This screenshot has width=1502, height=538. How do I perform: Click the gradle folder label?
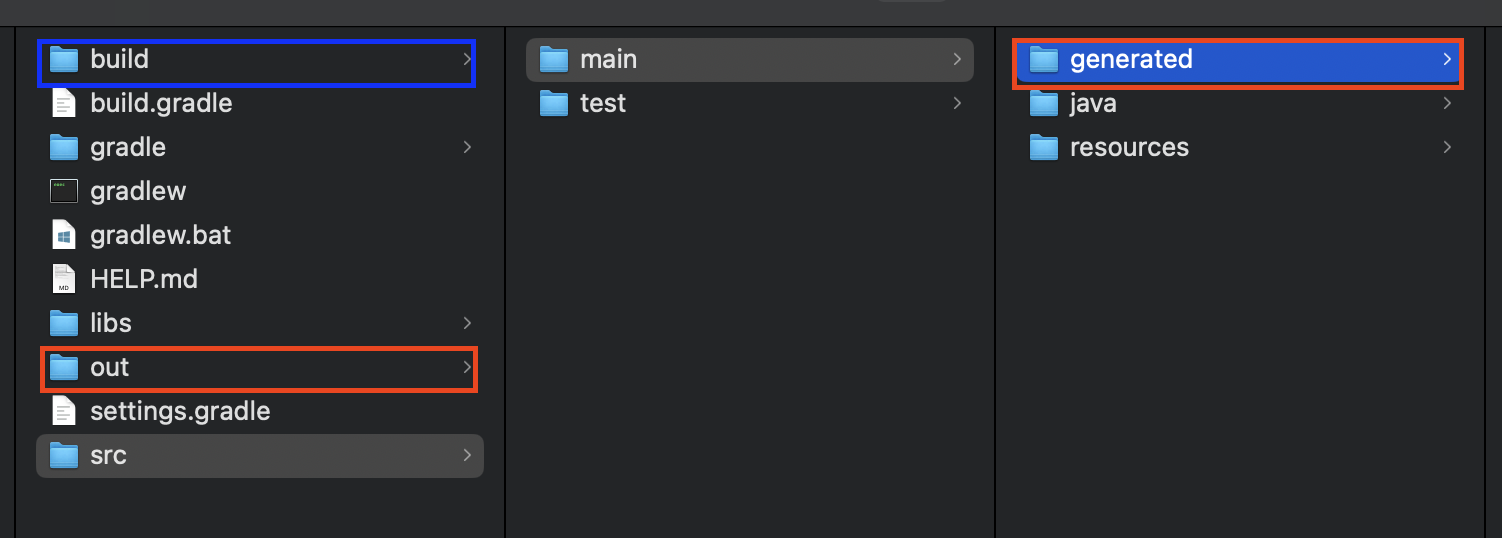[128, 147]
